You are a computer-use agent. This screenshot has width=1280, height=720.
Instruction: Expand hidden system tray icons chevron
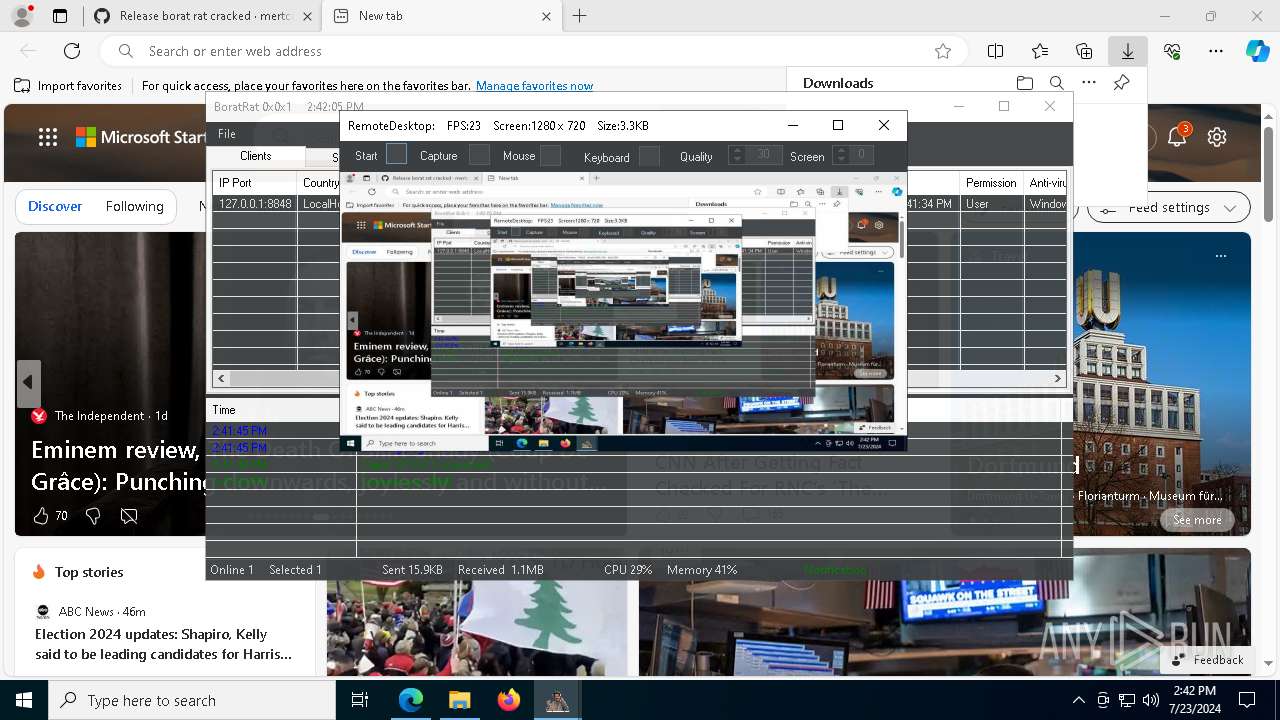click(1078, 700)
